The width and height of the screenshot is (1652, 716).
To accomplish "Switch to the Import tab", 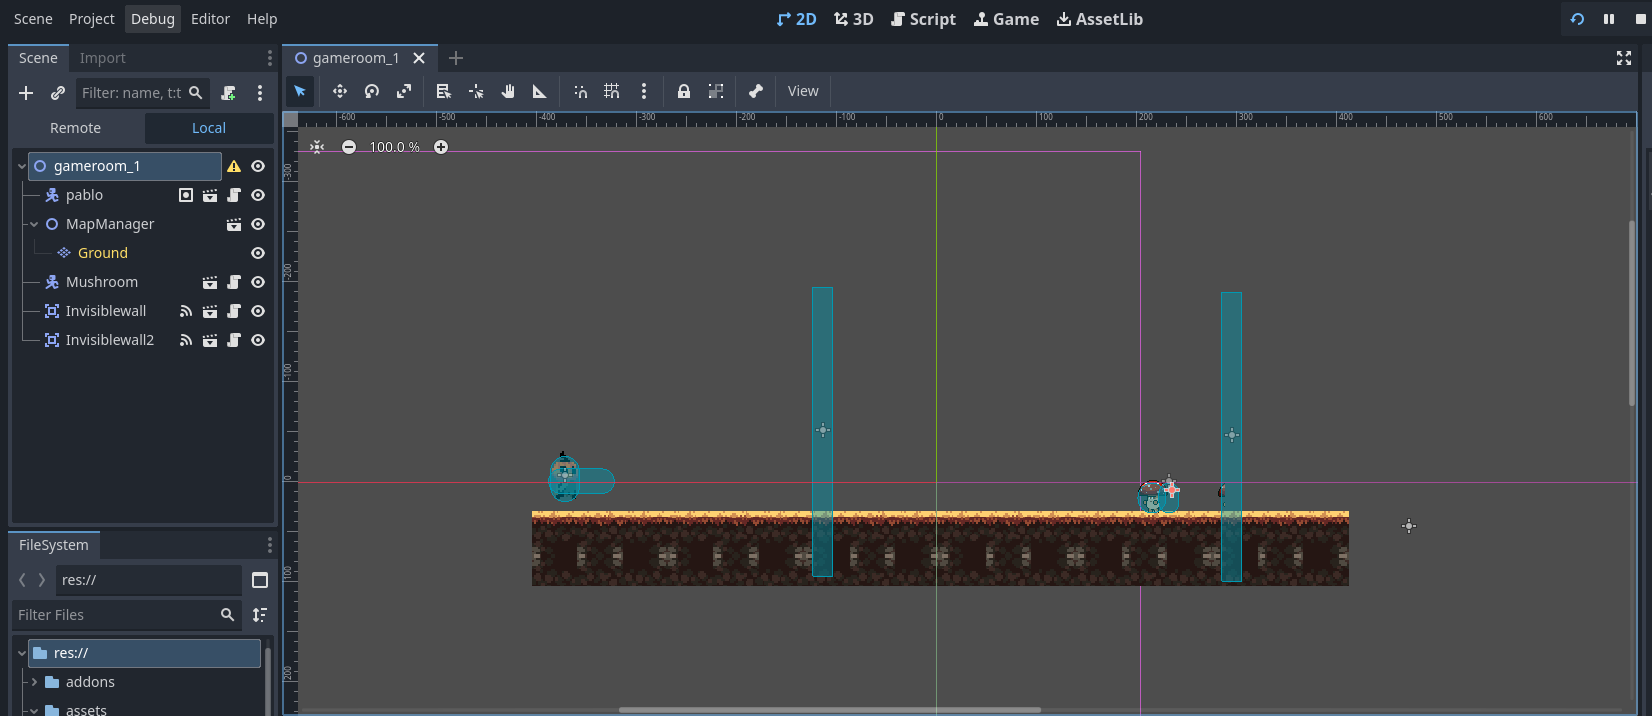I will (x=103, y=58).
